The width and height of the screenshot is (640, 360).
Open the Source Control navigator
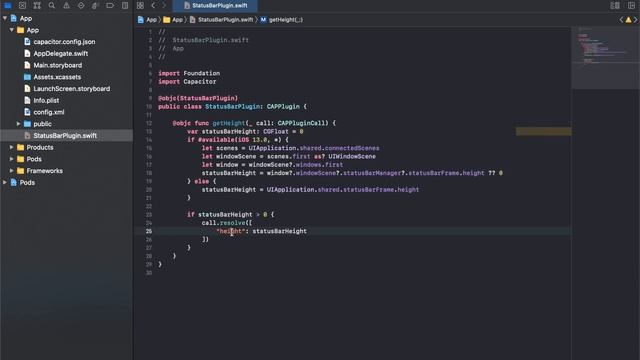tap(22, 5)
